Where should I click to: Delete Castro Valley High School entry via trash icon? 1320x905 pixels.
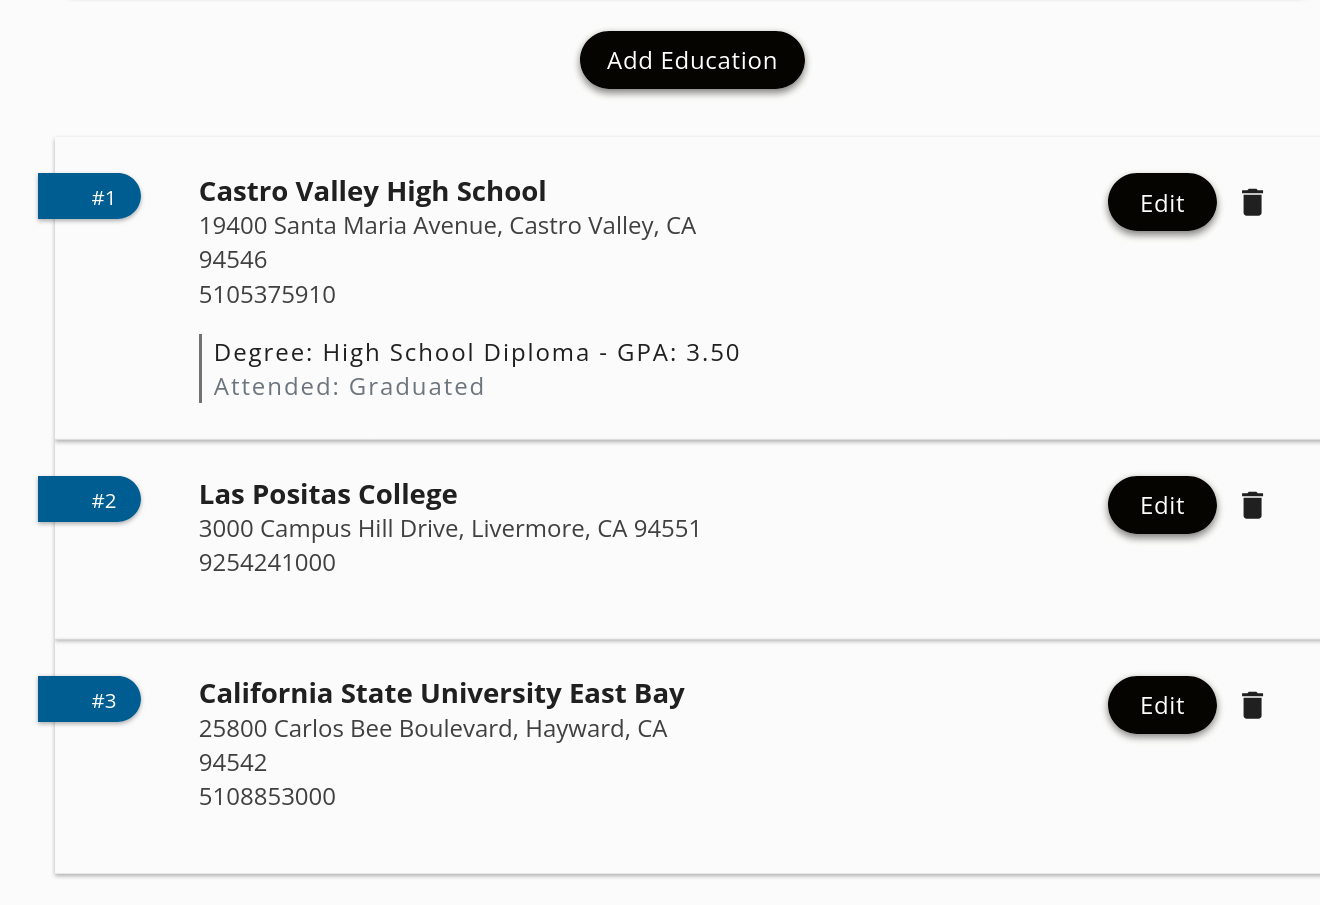point(1252,202)
